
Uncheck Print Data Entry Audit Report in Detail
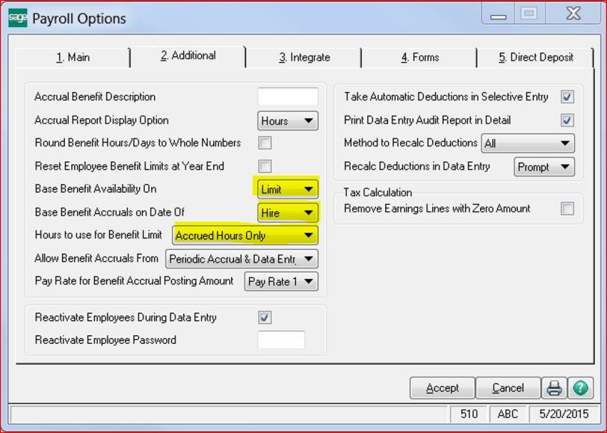tap(567, 121)
